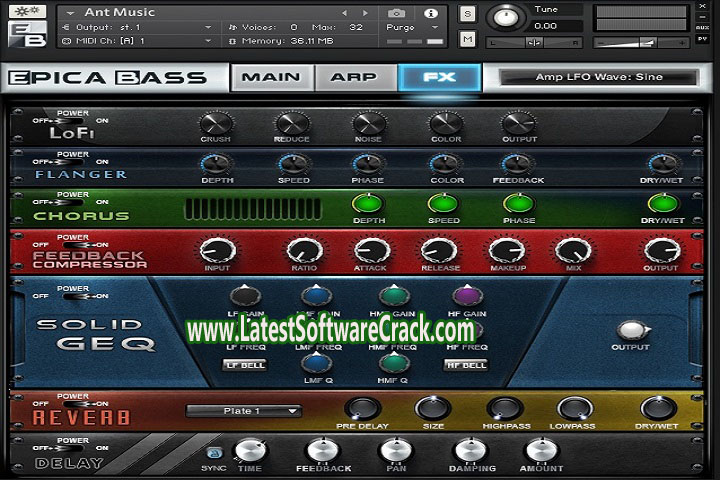Viewport: 720px width, 480px height.
Task: Click the Delay Feedback knob
Action: (x=322, y=452)
